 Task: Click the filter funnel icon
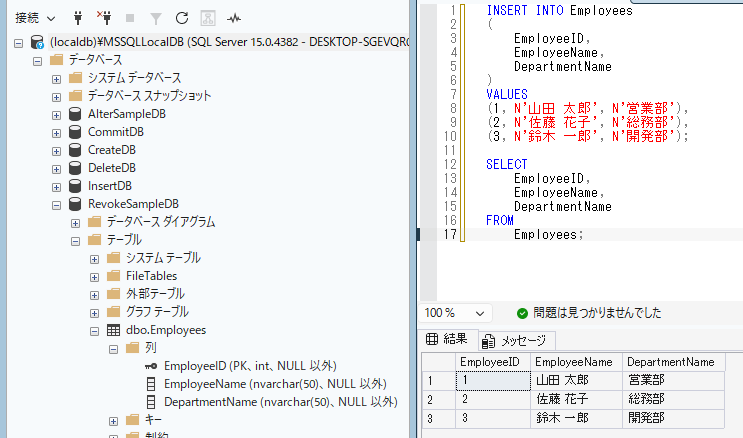click(156, 18)
